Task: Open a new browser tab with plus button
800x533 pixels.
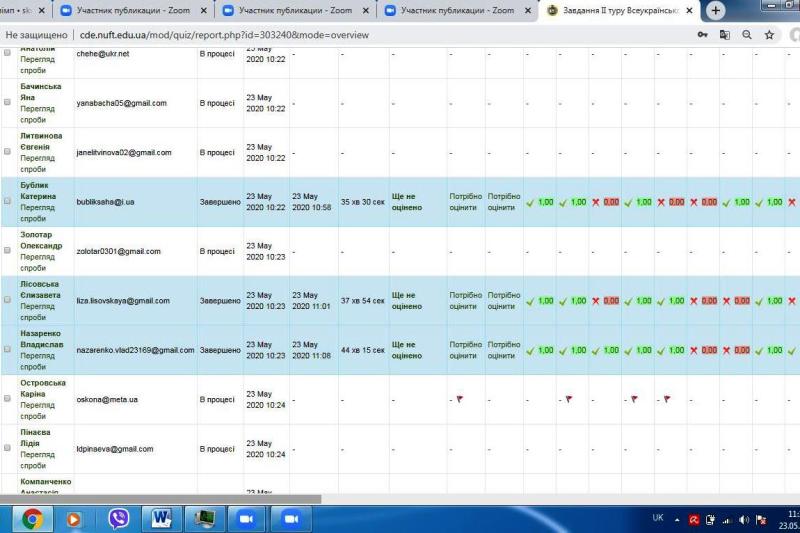Action: pyautogui.click(x=715, y=10)
